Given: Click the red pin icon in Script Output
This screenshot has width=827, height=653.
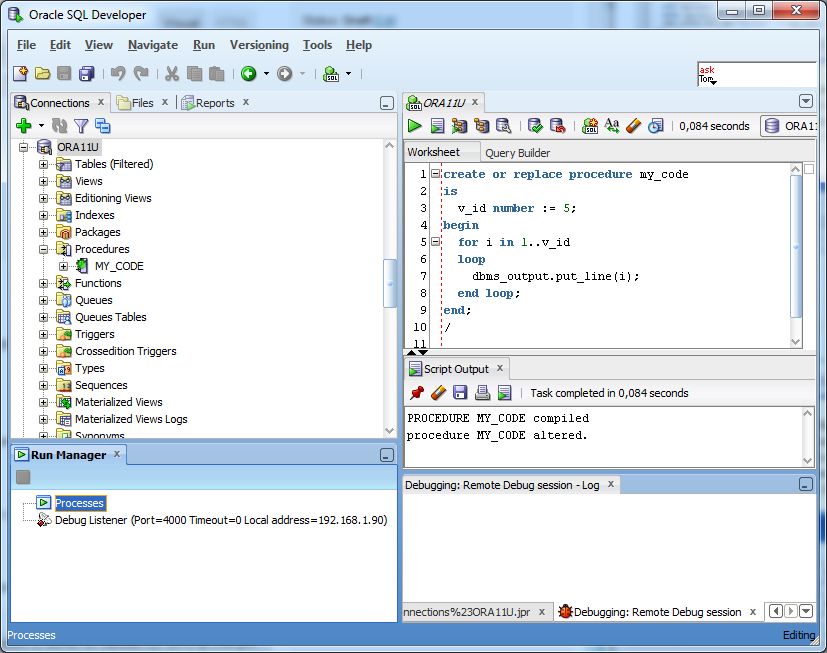Looking at the screenshot, I should tap(417, 392).
